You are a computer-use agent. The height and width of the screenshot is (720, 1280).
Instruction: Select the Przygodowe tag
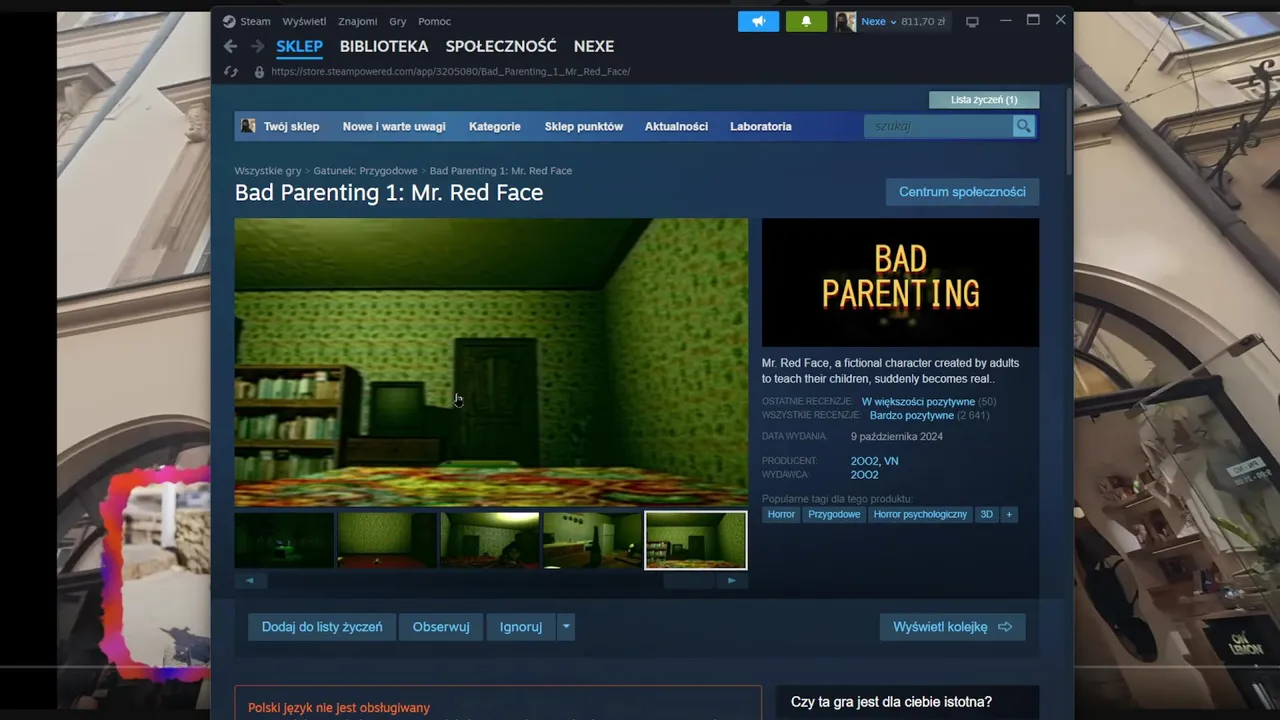[834, 514]
